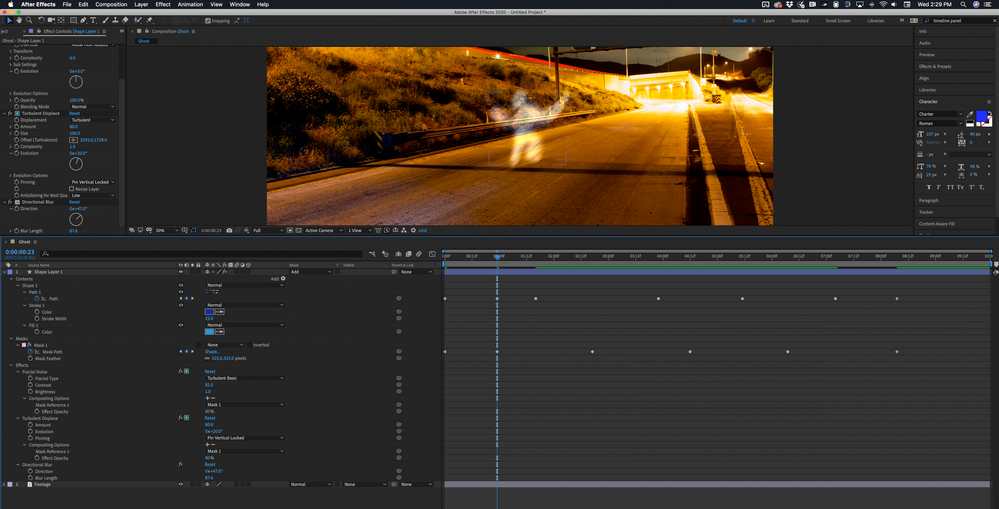Select the Hand tool in toolbar

(19, 20)
